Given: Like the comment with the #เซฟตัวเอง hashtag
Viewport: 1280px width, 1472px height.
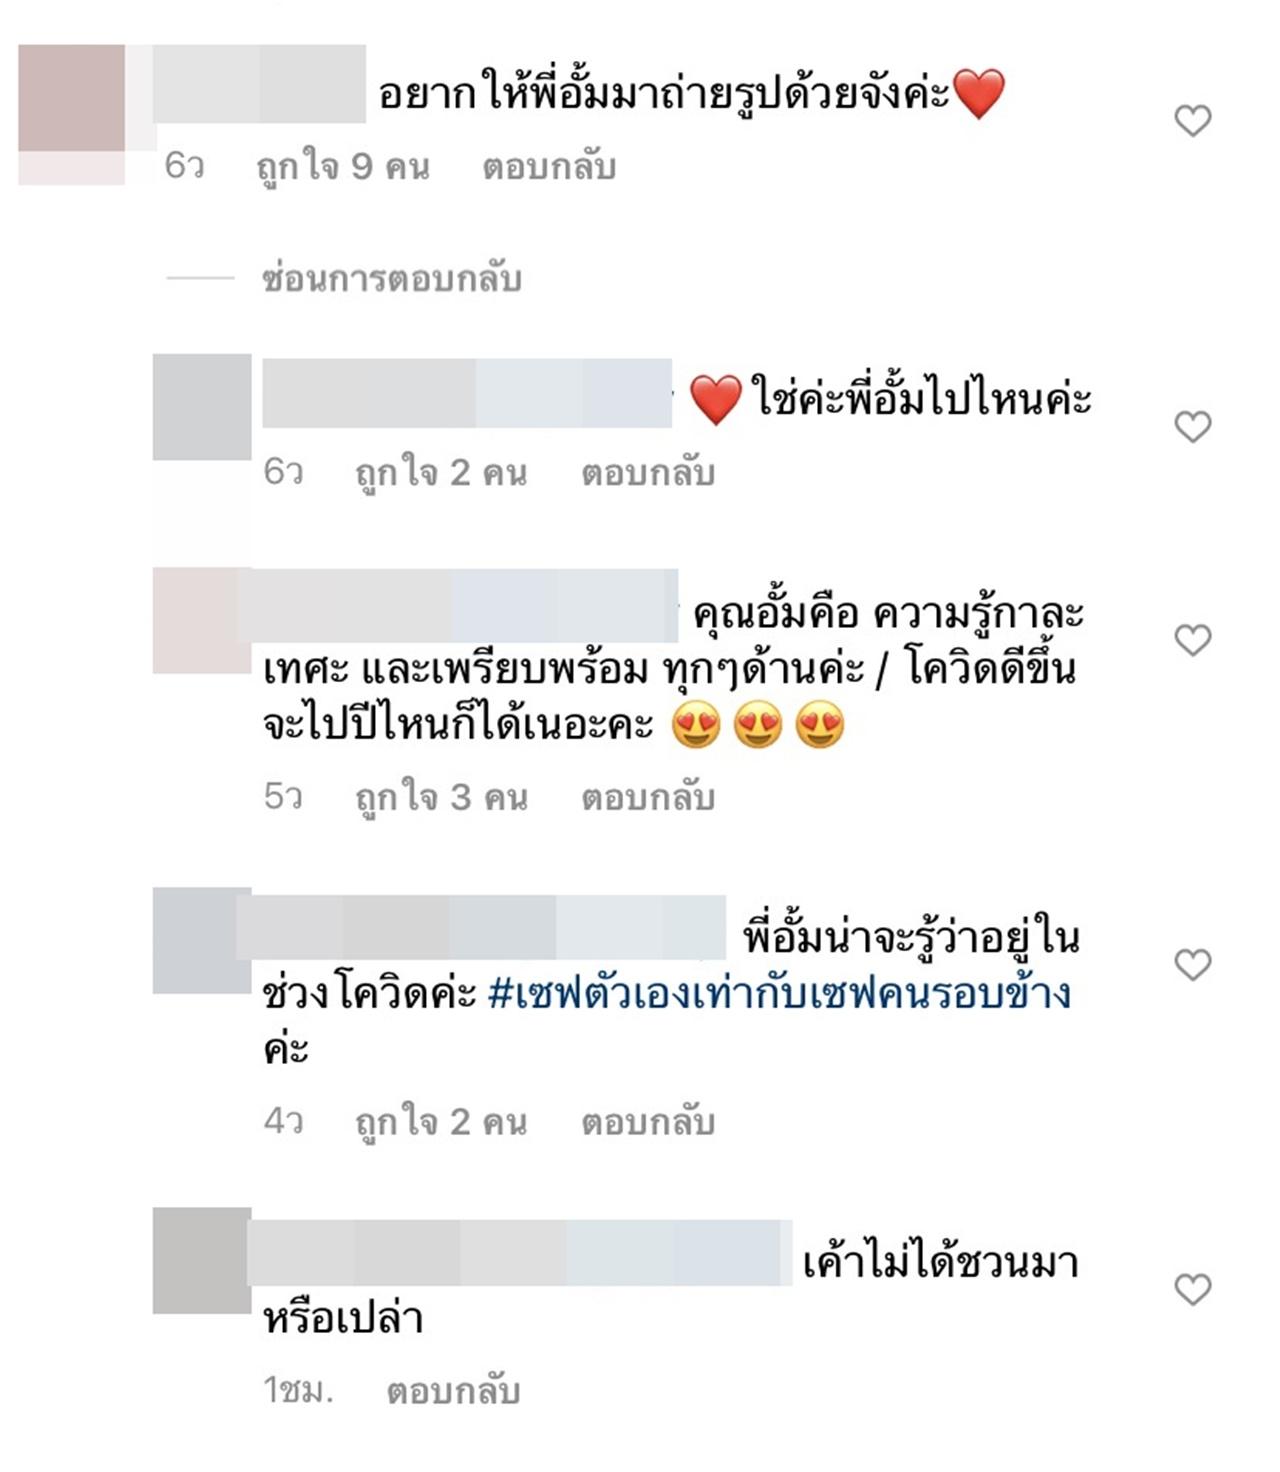Looking at the screenshot, I should (1192, 965).
